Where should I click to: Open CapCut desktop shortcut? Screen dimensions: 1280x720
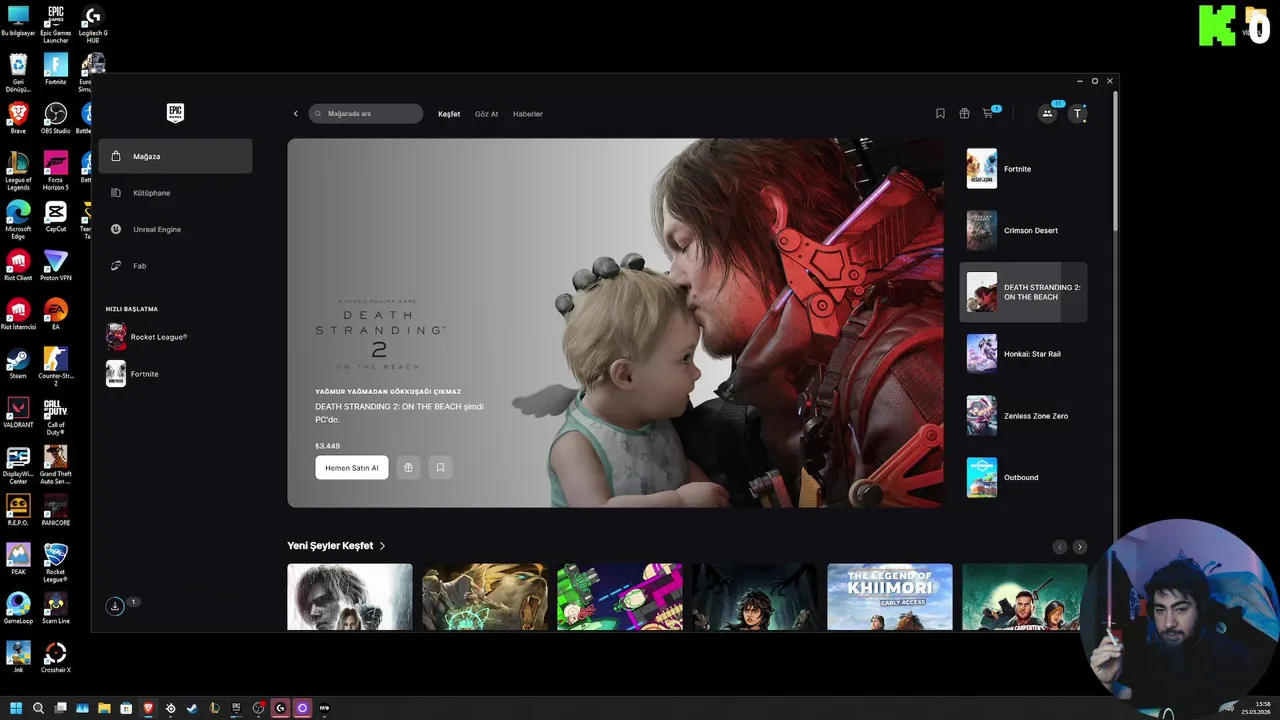click(x=55, y=216)
